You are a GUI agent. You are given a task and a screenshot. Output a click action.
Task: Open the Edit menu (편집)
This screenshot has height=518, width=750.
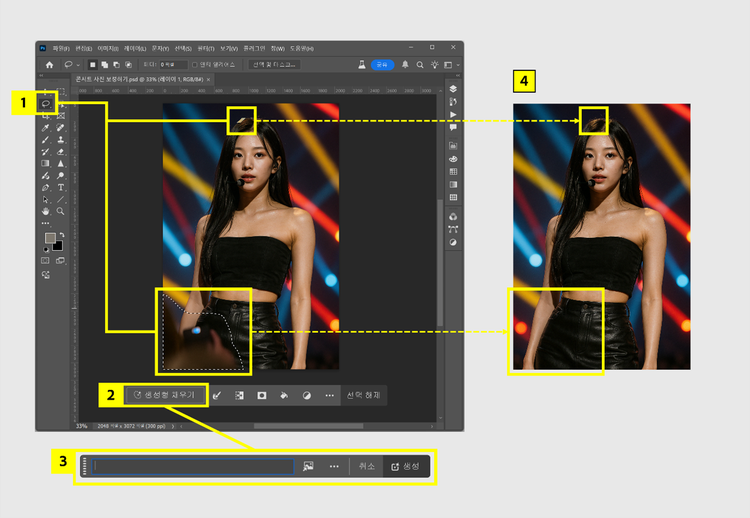pos(83,48)
